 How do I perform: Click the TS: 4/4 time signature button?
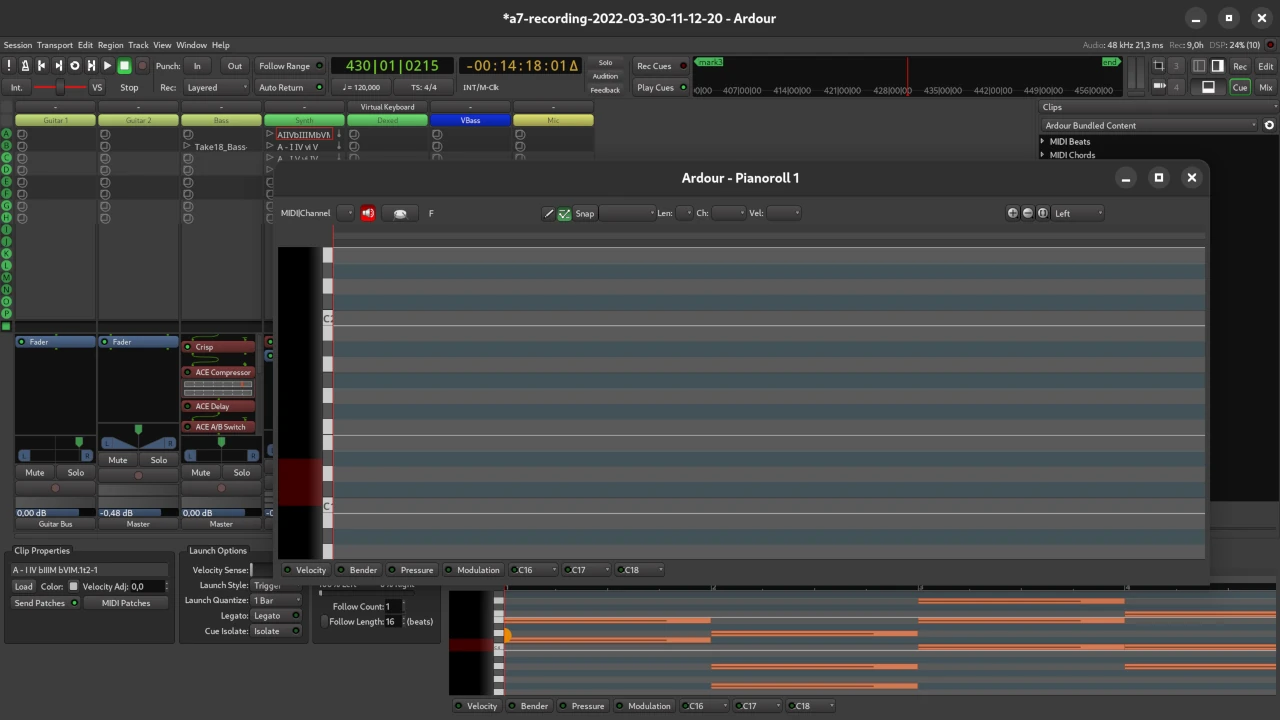[423, 87]
